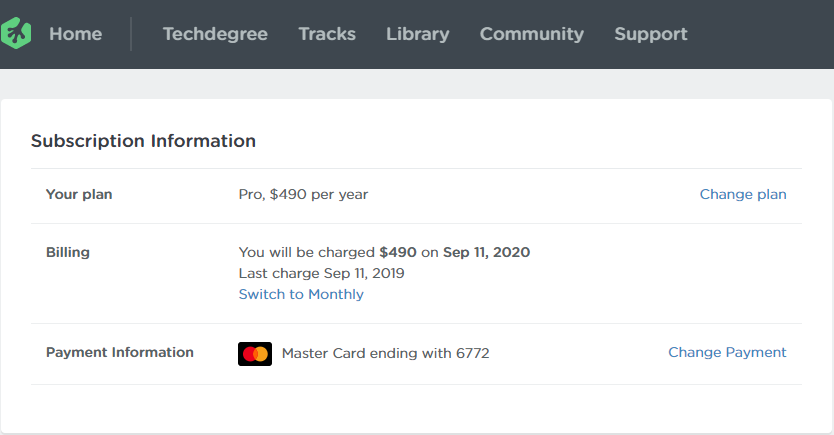Click the Treehouse logo icon
834x435 pixels.
click(x=16, y=34)
